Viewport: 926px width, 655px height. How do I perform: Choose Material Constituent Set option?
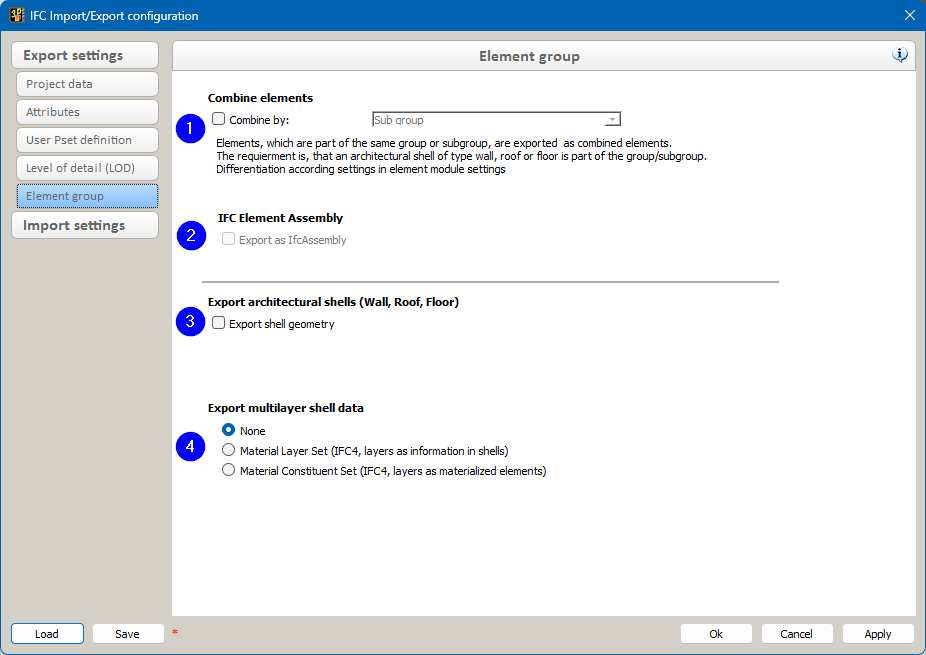click(229, 470)
